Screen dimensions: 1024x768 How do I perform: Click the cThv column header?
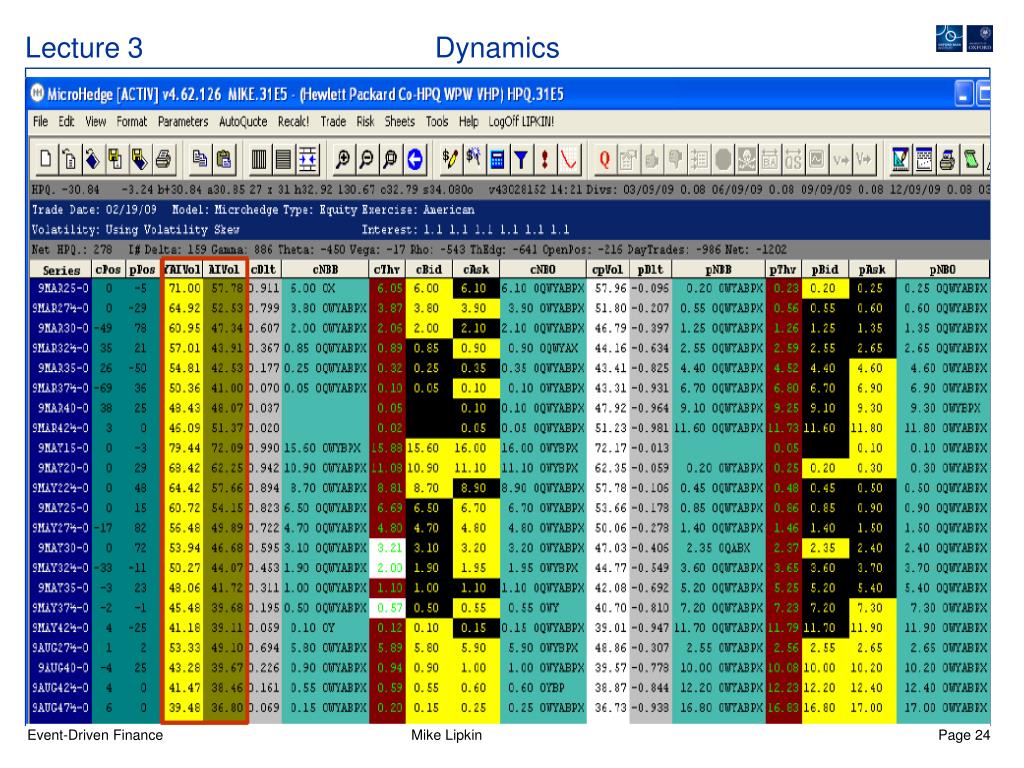(x=387, y=270)
